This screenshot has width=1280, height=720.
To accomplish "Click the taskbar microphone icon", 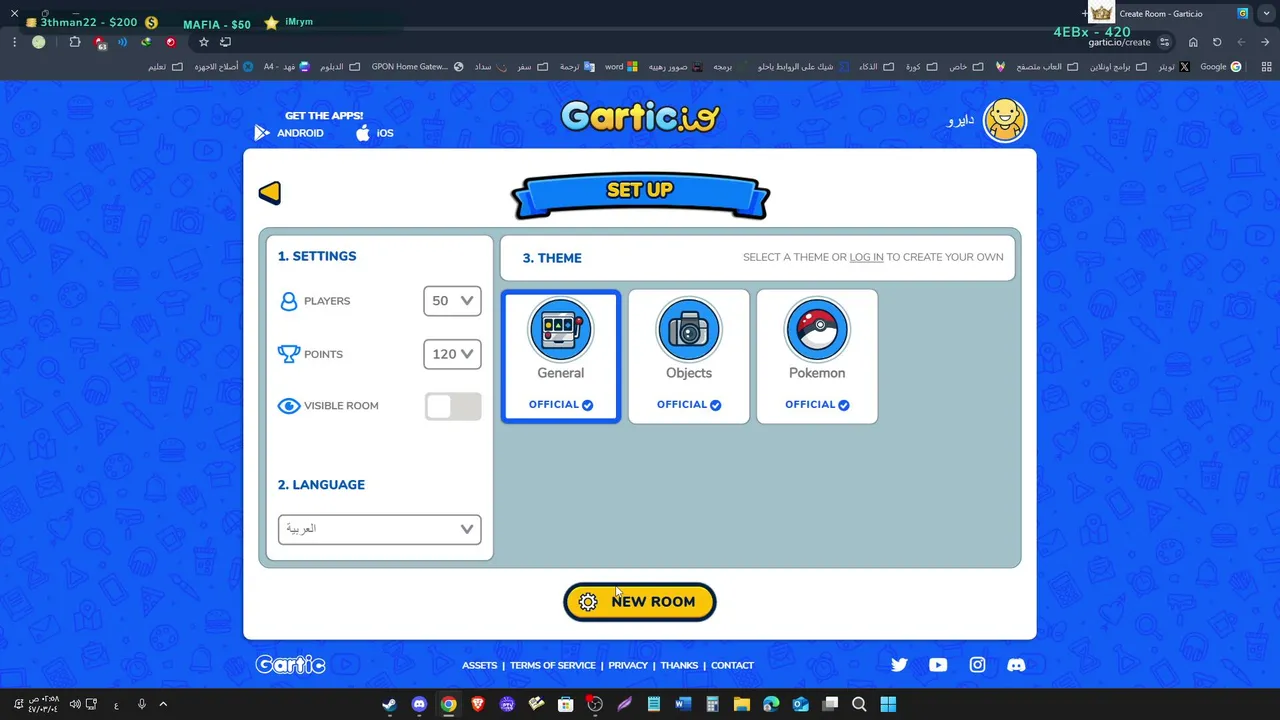I will coord(142,704).
